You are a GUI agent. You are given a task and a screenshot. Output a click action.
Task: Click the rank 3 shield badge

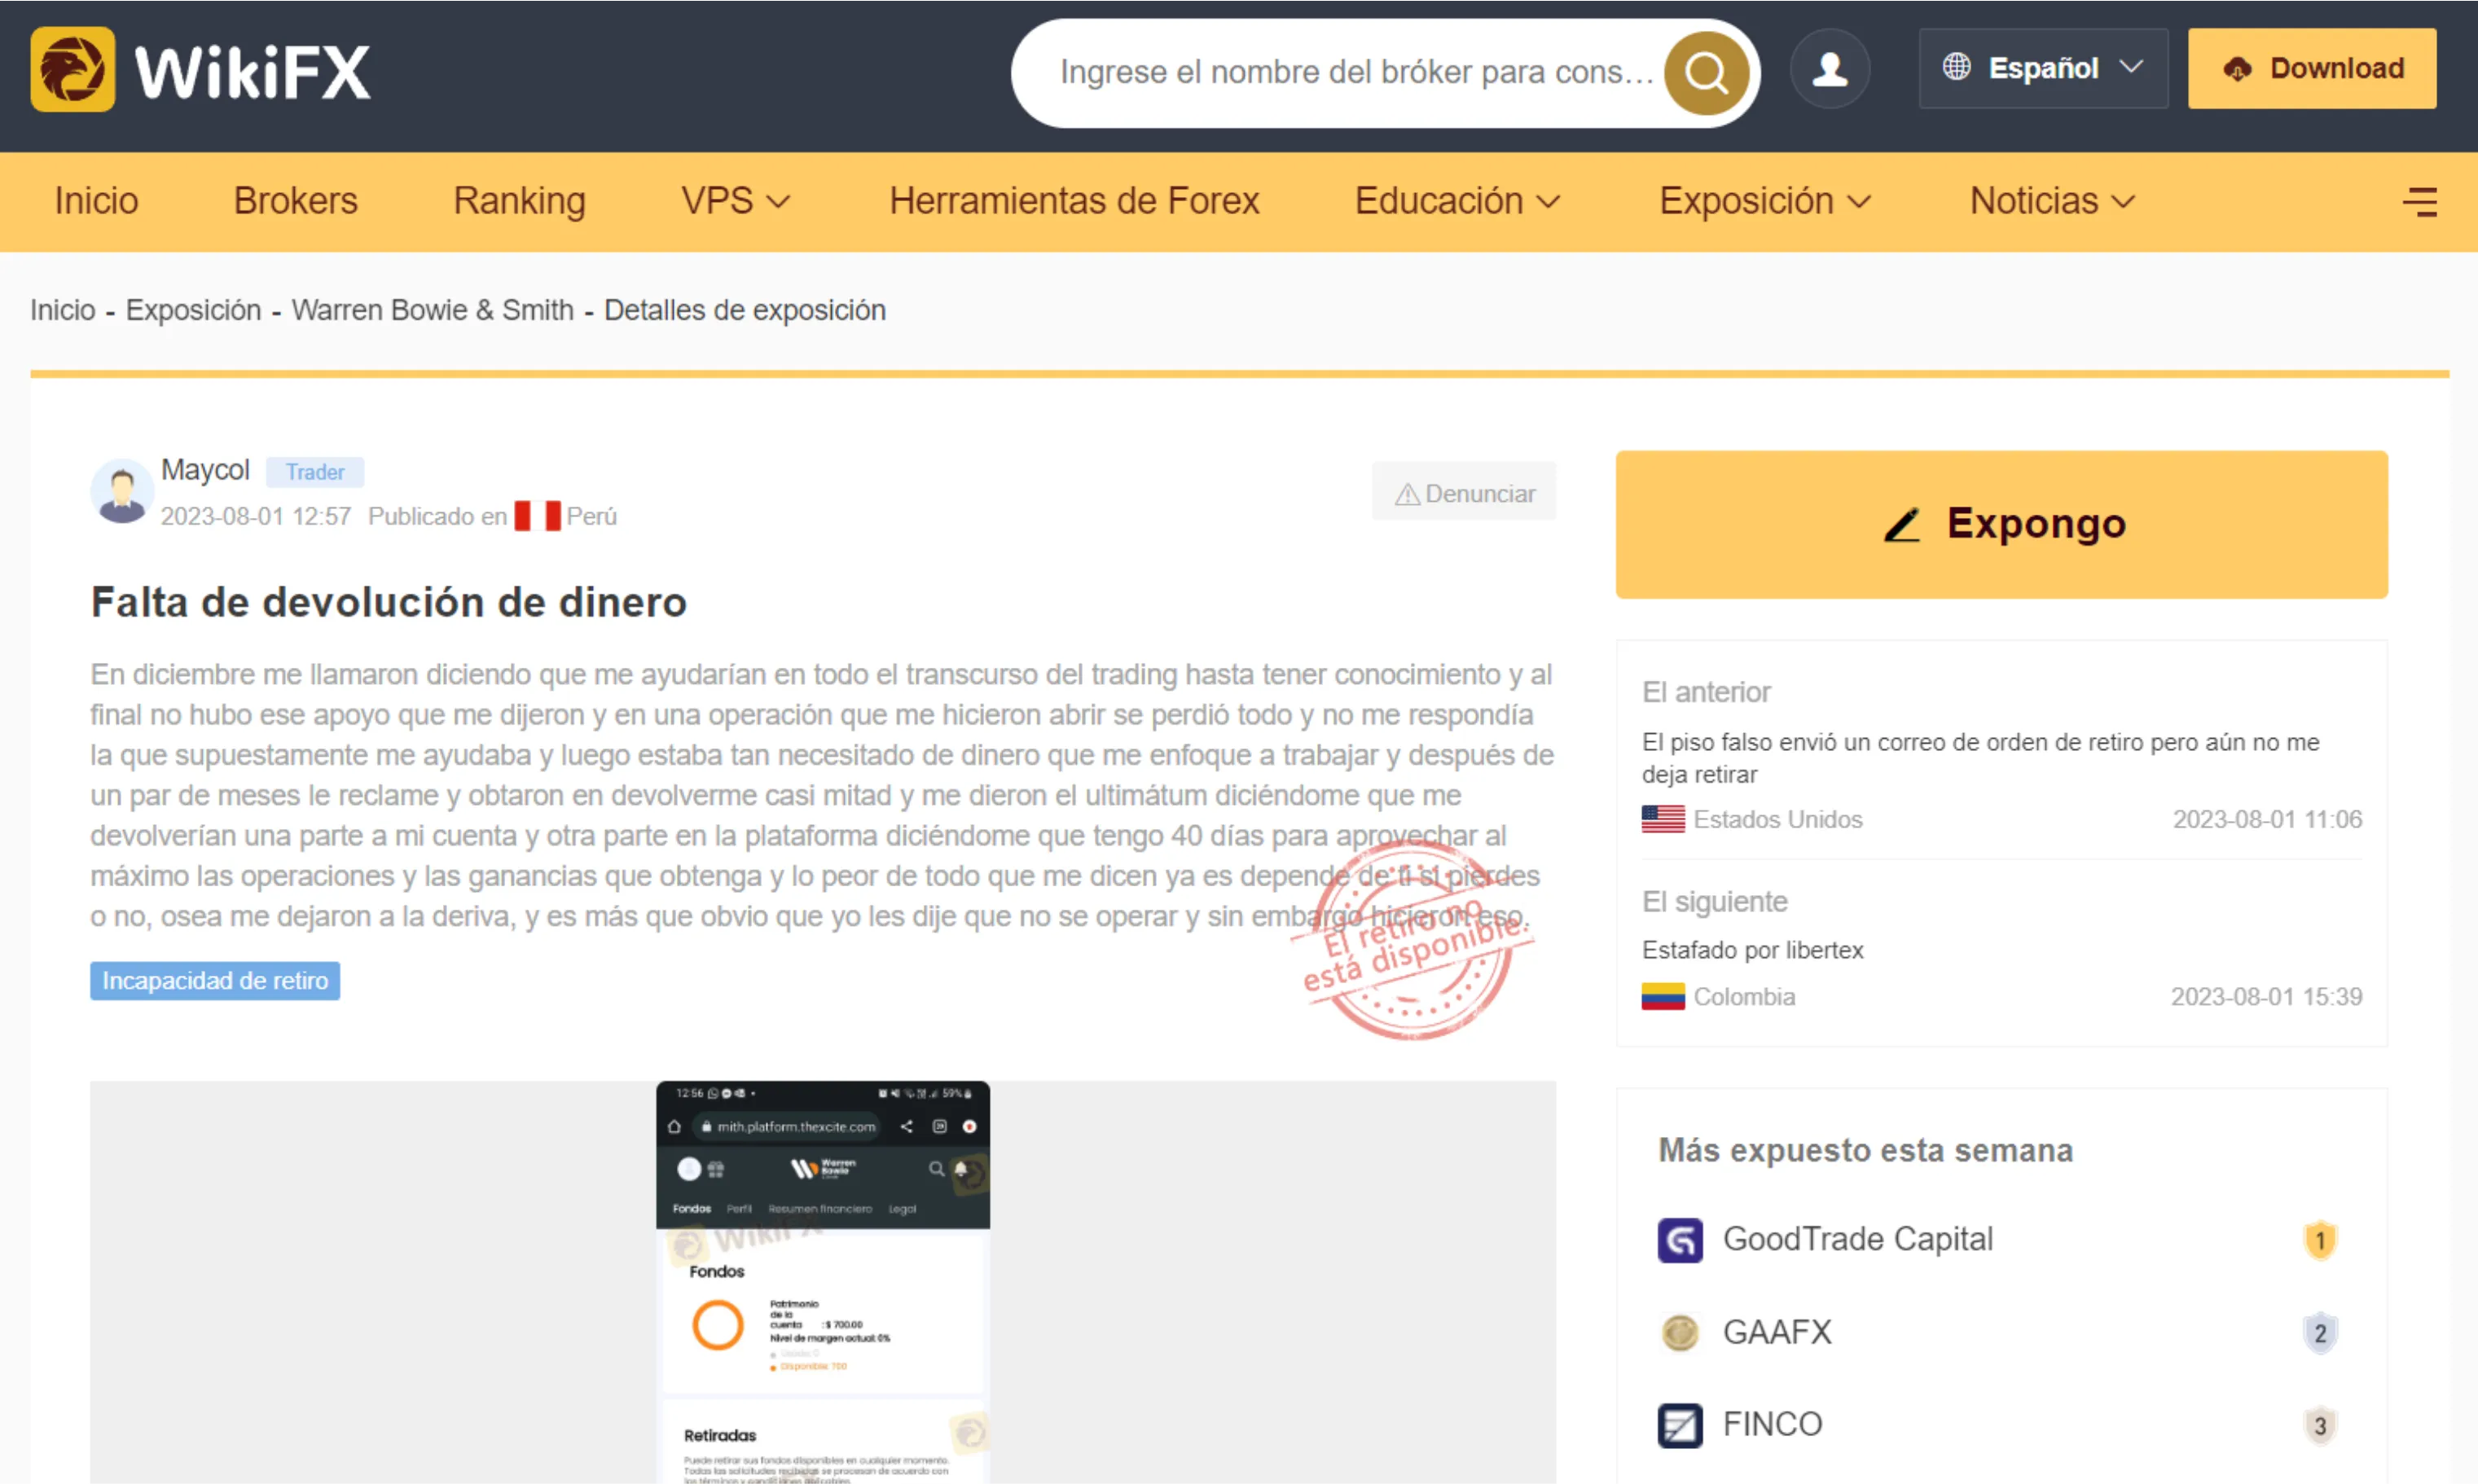click(2320, 1425)
